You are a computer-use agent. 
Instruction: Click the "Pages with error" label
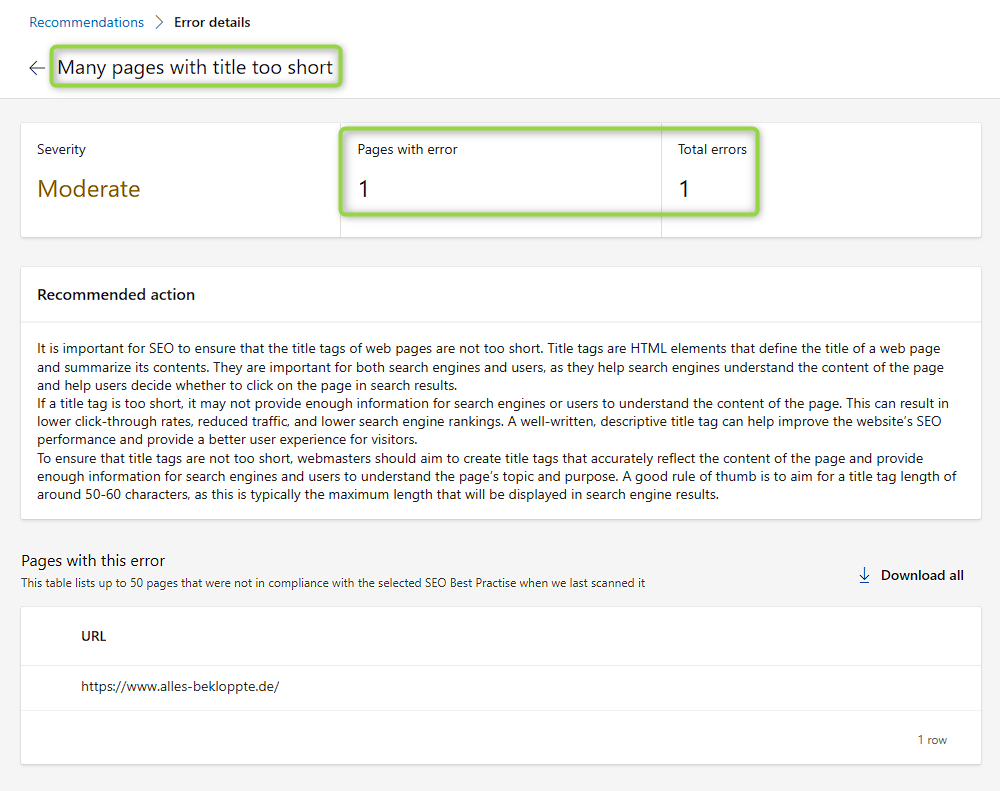407,149
